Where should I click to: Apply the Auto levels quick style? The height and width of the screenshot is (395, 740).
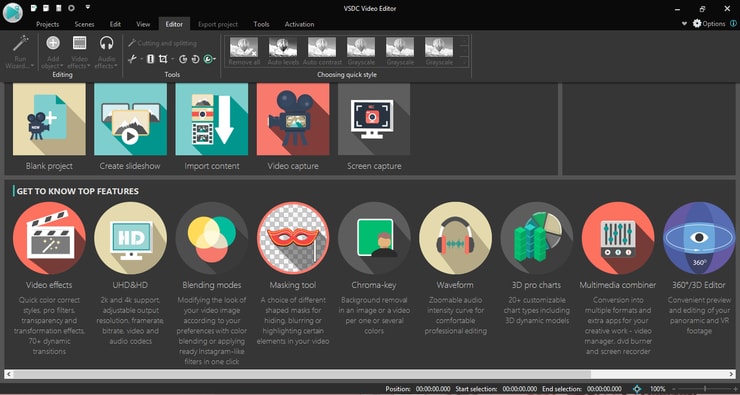click(x=283, y=51)
